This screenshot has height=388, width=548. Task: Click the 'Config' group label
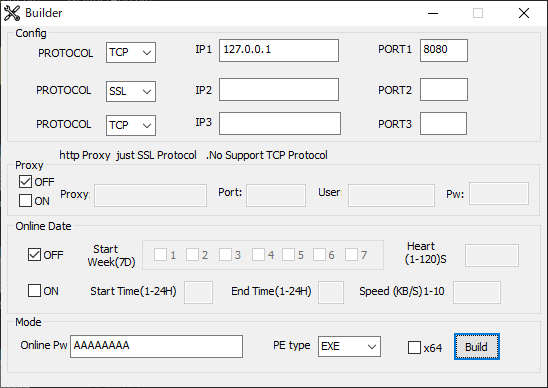(31, 33)
